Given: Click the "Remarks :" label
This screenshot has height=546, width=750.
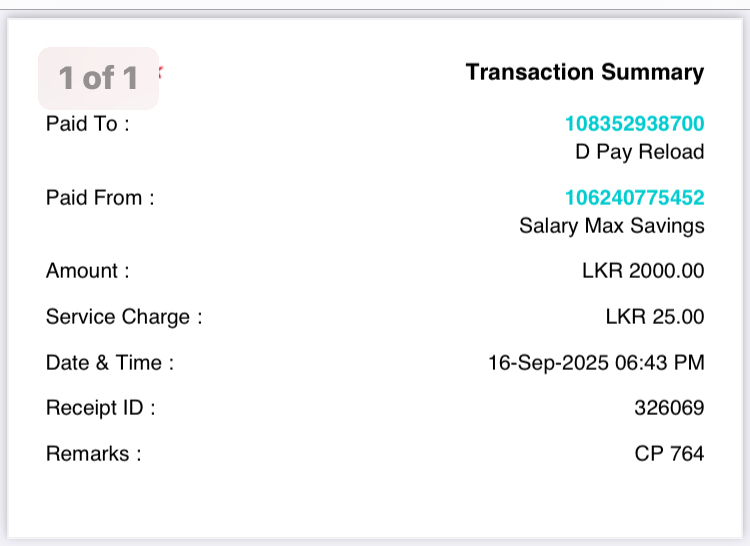Looking at the screenshot, I should [x=94, y=454].
